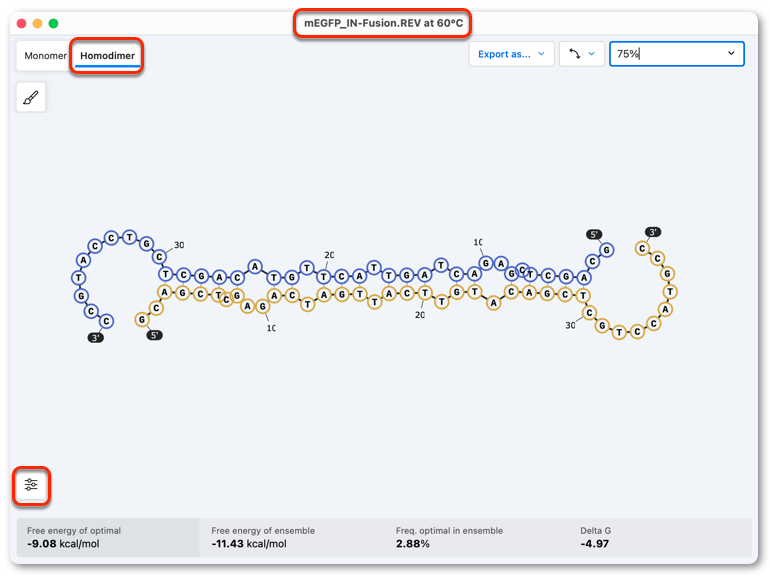Viewport: 769px width, 575px height.
Task: Click the blue strand 5' end marker
Action: pyautogui.click(x=594, y=235)
